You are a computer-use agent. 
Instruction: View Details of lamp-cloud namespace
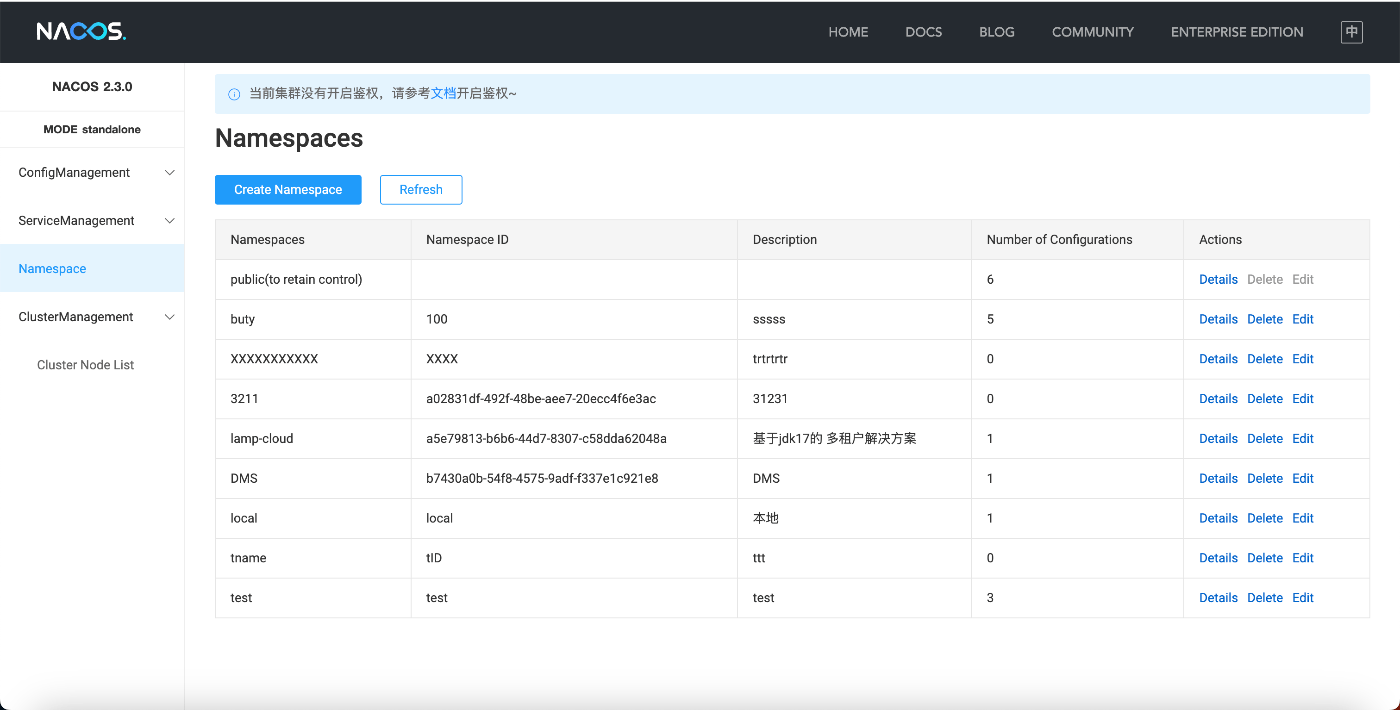click(1218, 439)
